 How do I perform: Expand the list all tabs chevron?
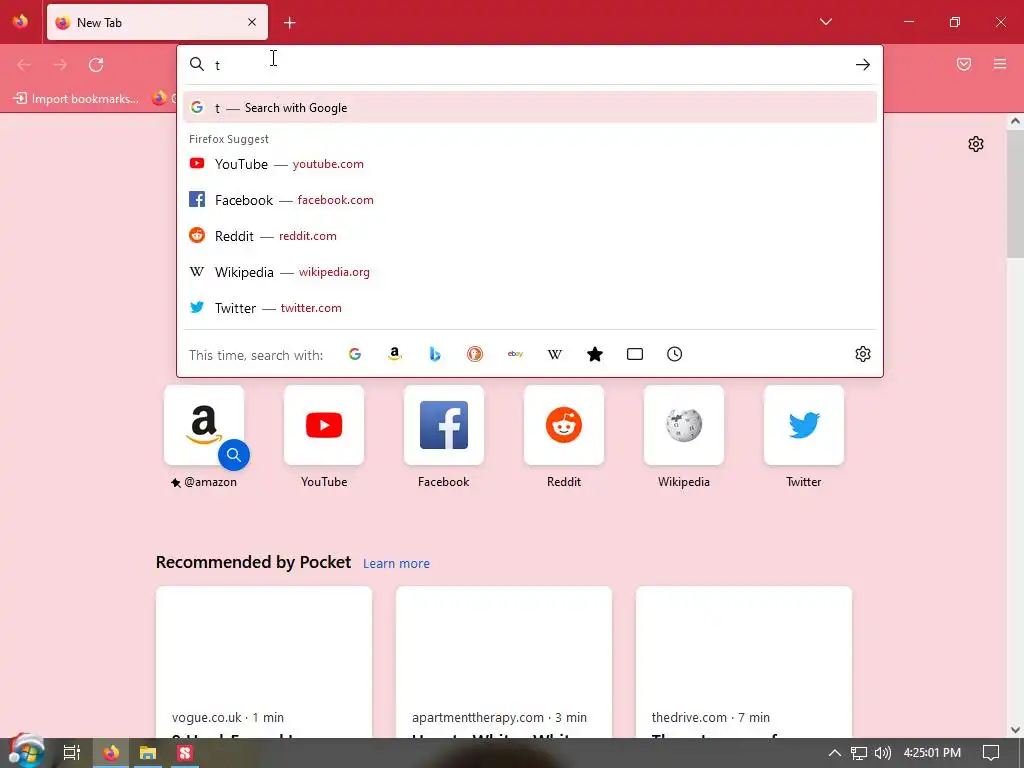(x=825, y=22)
